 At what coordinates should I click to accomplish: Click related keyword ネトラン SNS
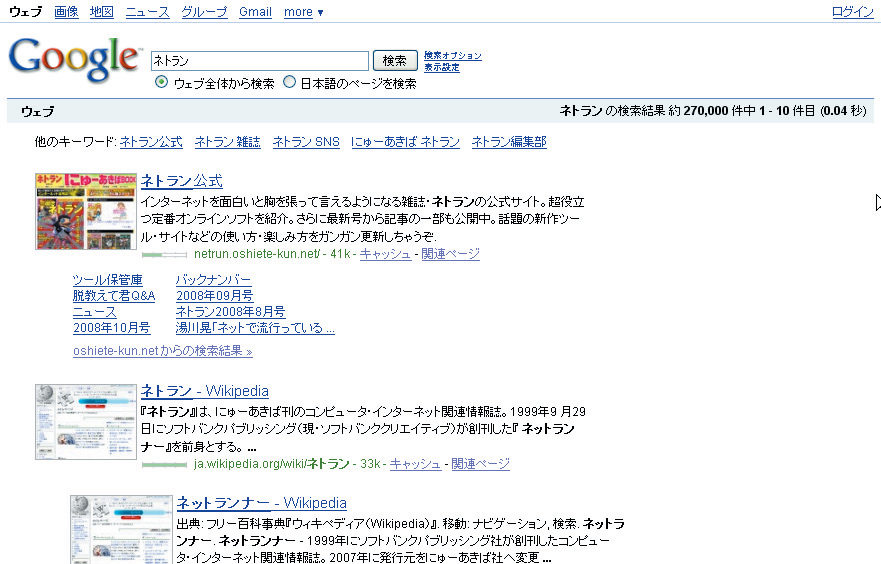pyautogui.click(x=306, y=142)
